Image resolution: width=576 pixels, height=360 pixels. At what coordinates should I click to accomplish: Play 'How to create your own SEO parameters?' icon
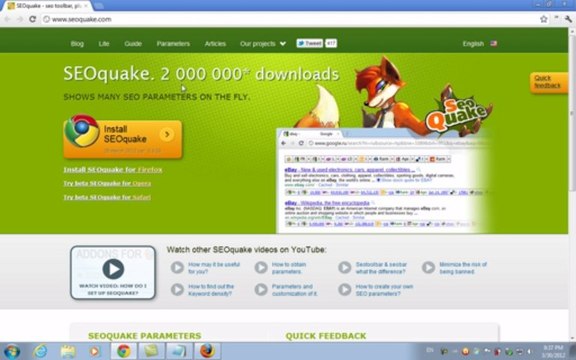coord(345,289)
